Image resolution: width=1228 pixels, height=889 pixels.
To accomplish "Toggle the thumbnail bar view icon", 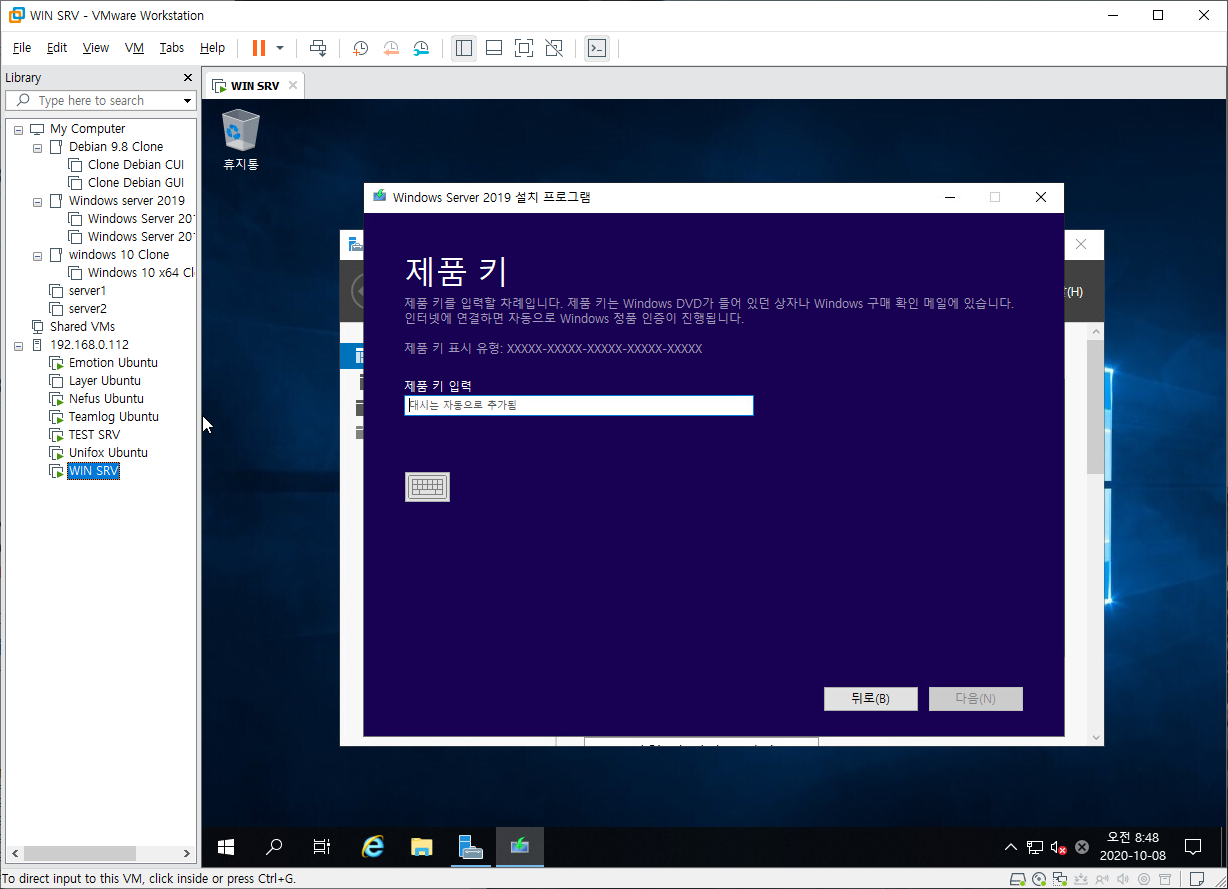I will click(x=494, y=48).
